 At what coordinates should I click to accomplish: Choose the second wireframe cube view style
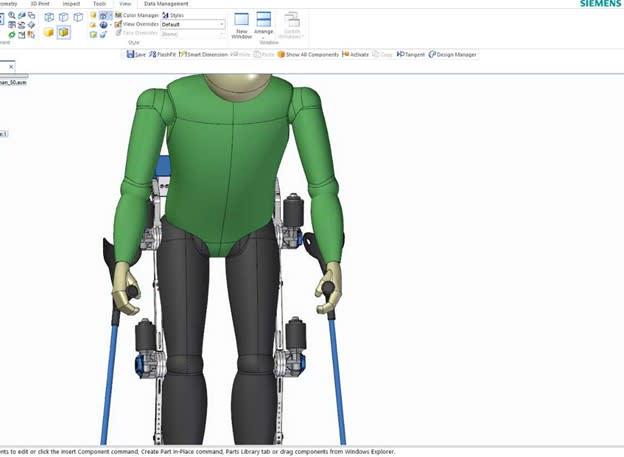point(63,17)
